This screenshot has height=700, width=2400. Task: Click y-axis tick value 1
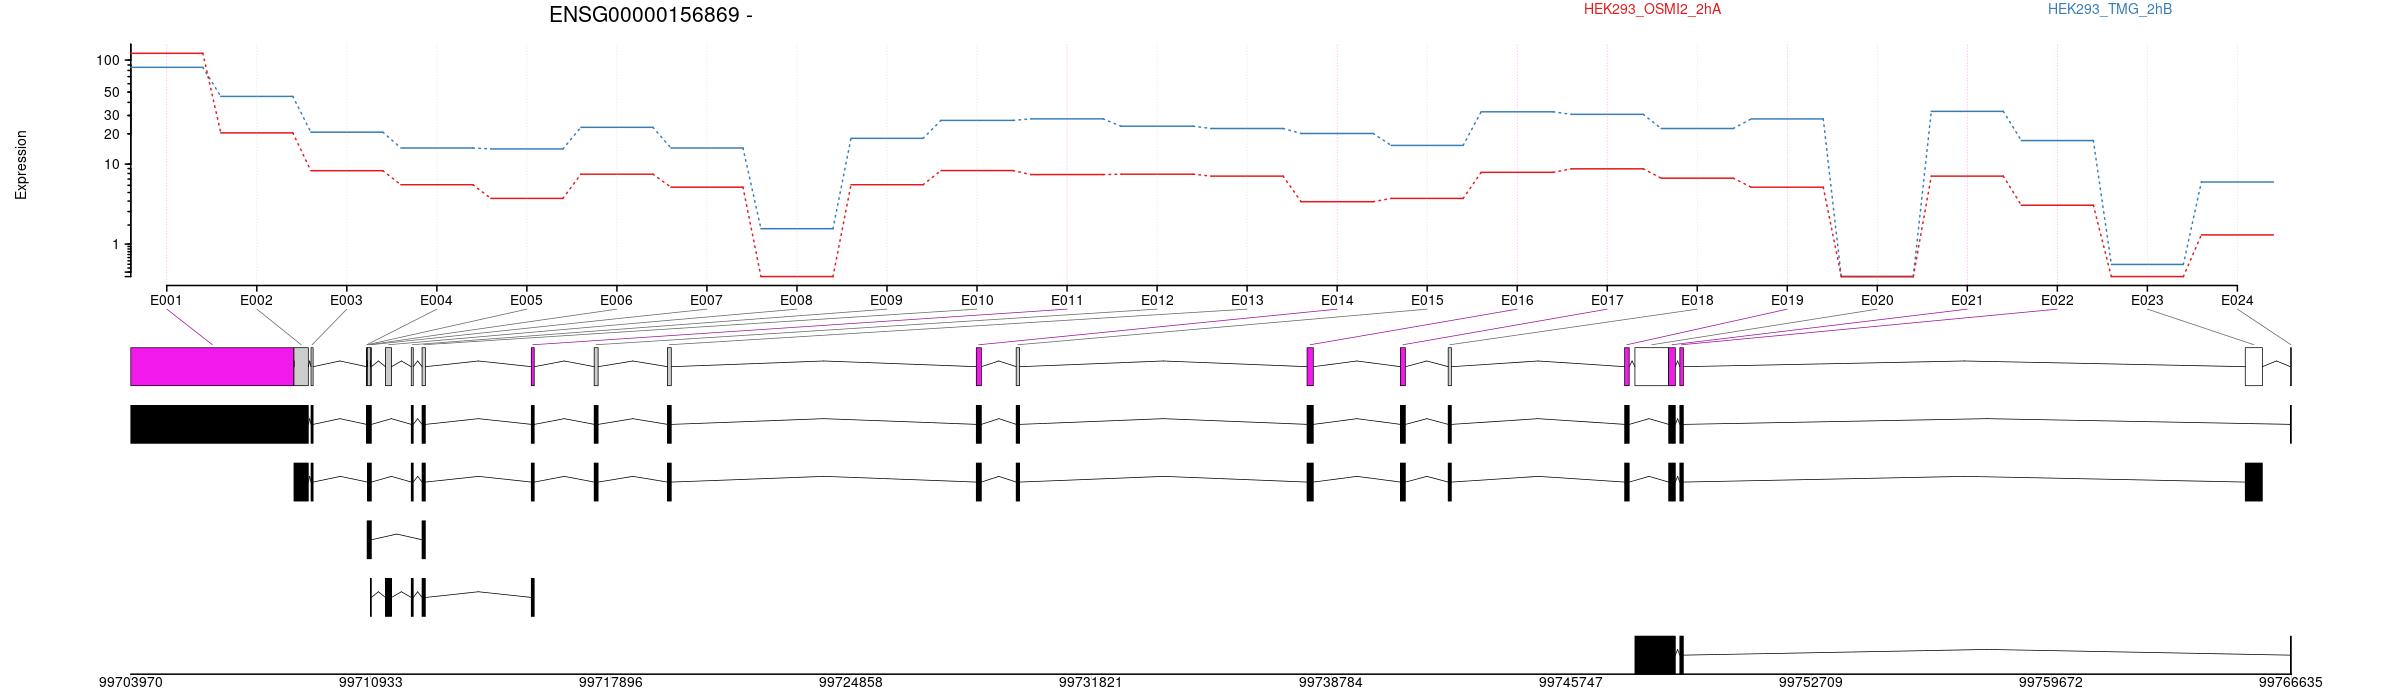(116, 245)
